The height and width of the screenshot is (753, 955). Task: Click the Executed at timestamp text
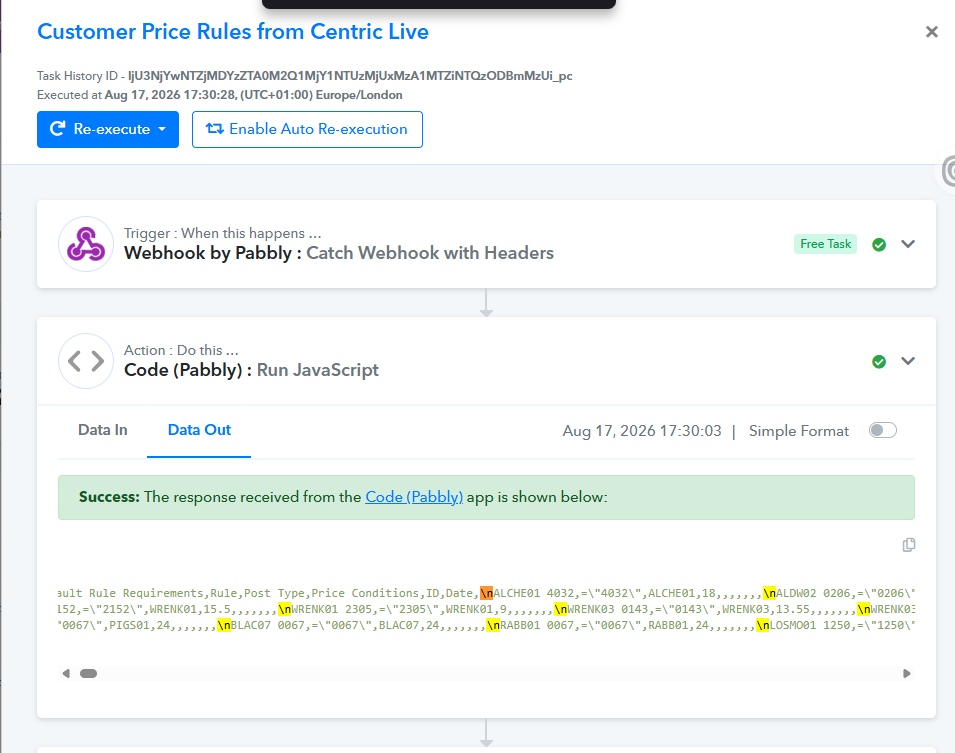click(220, 95)
